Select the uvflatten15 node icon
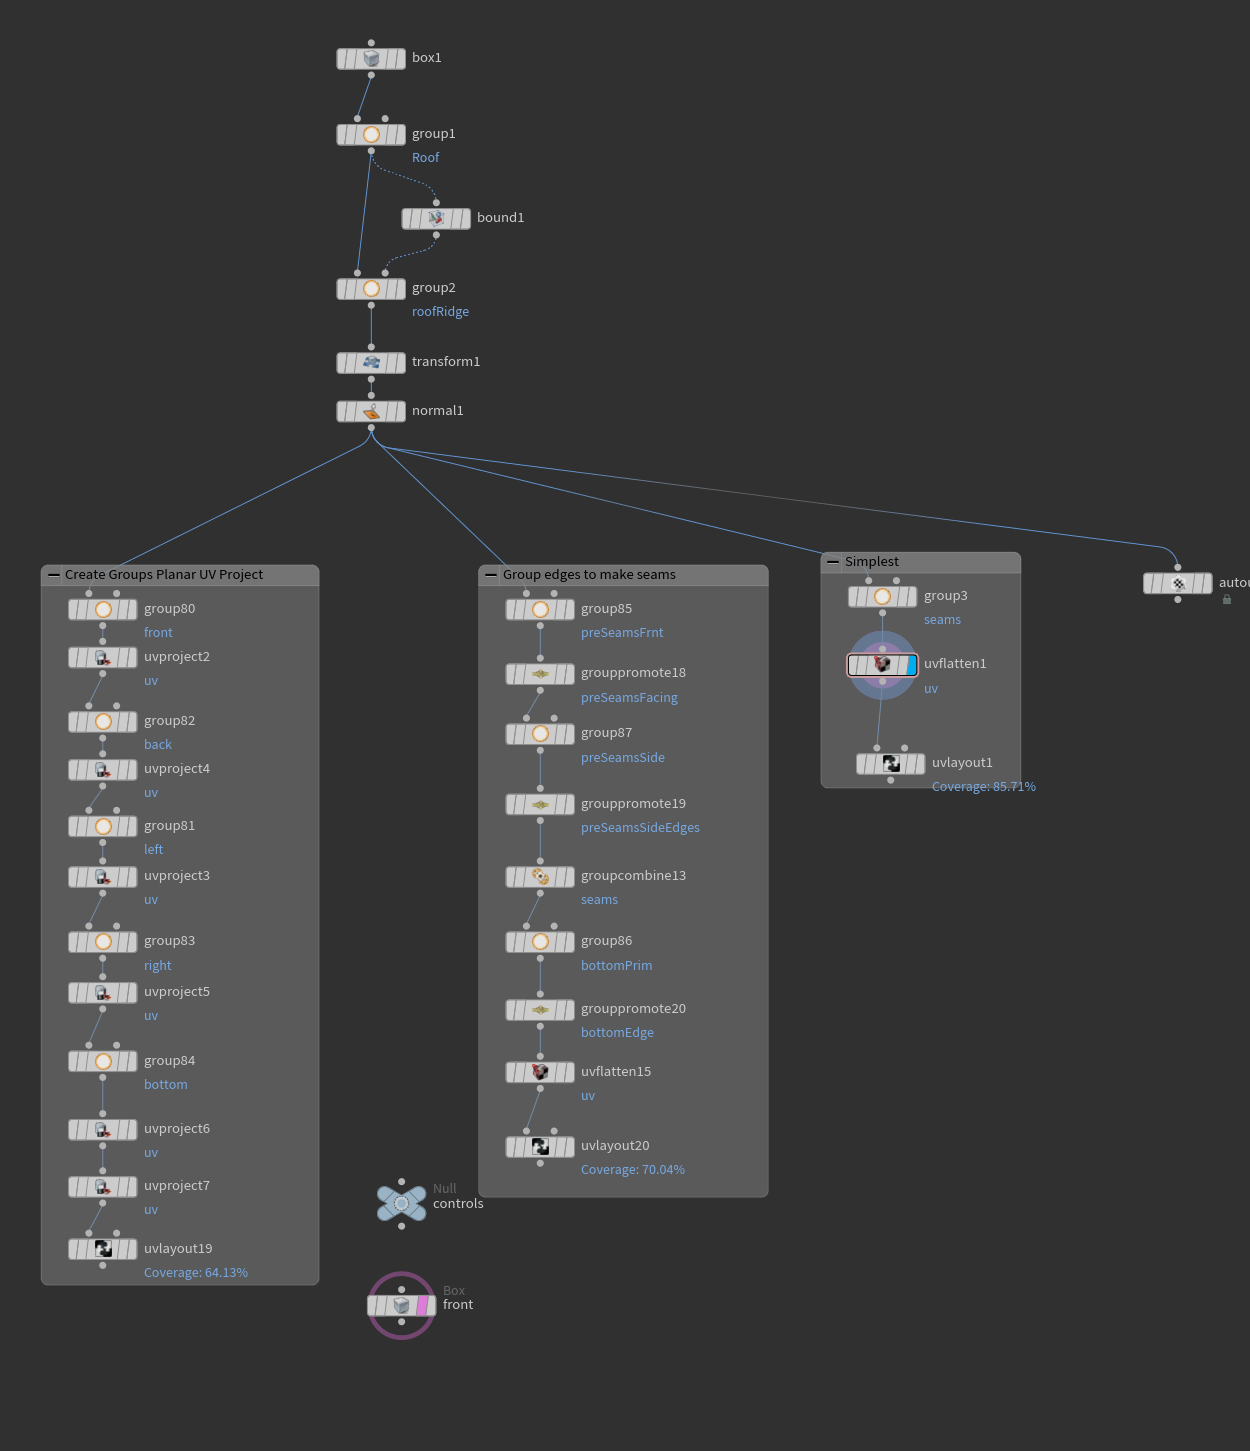This screenshot has width=1250, height=1451. pos(540,1072)
